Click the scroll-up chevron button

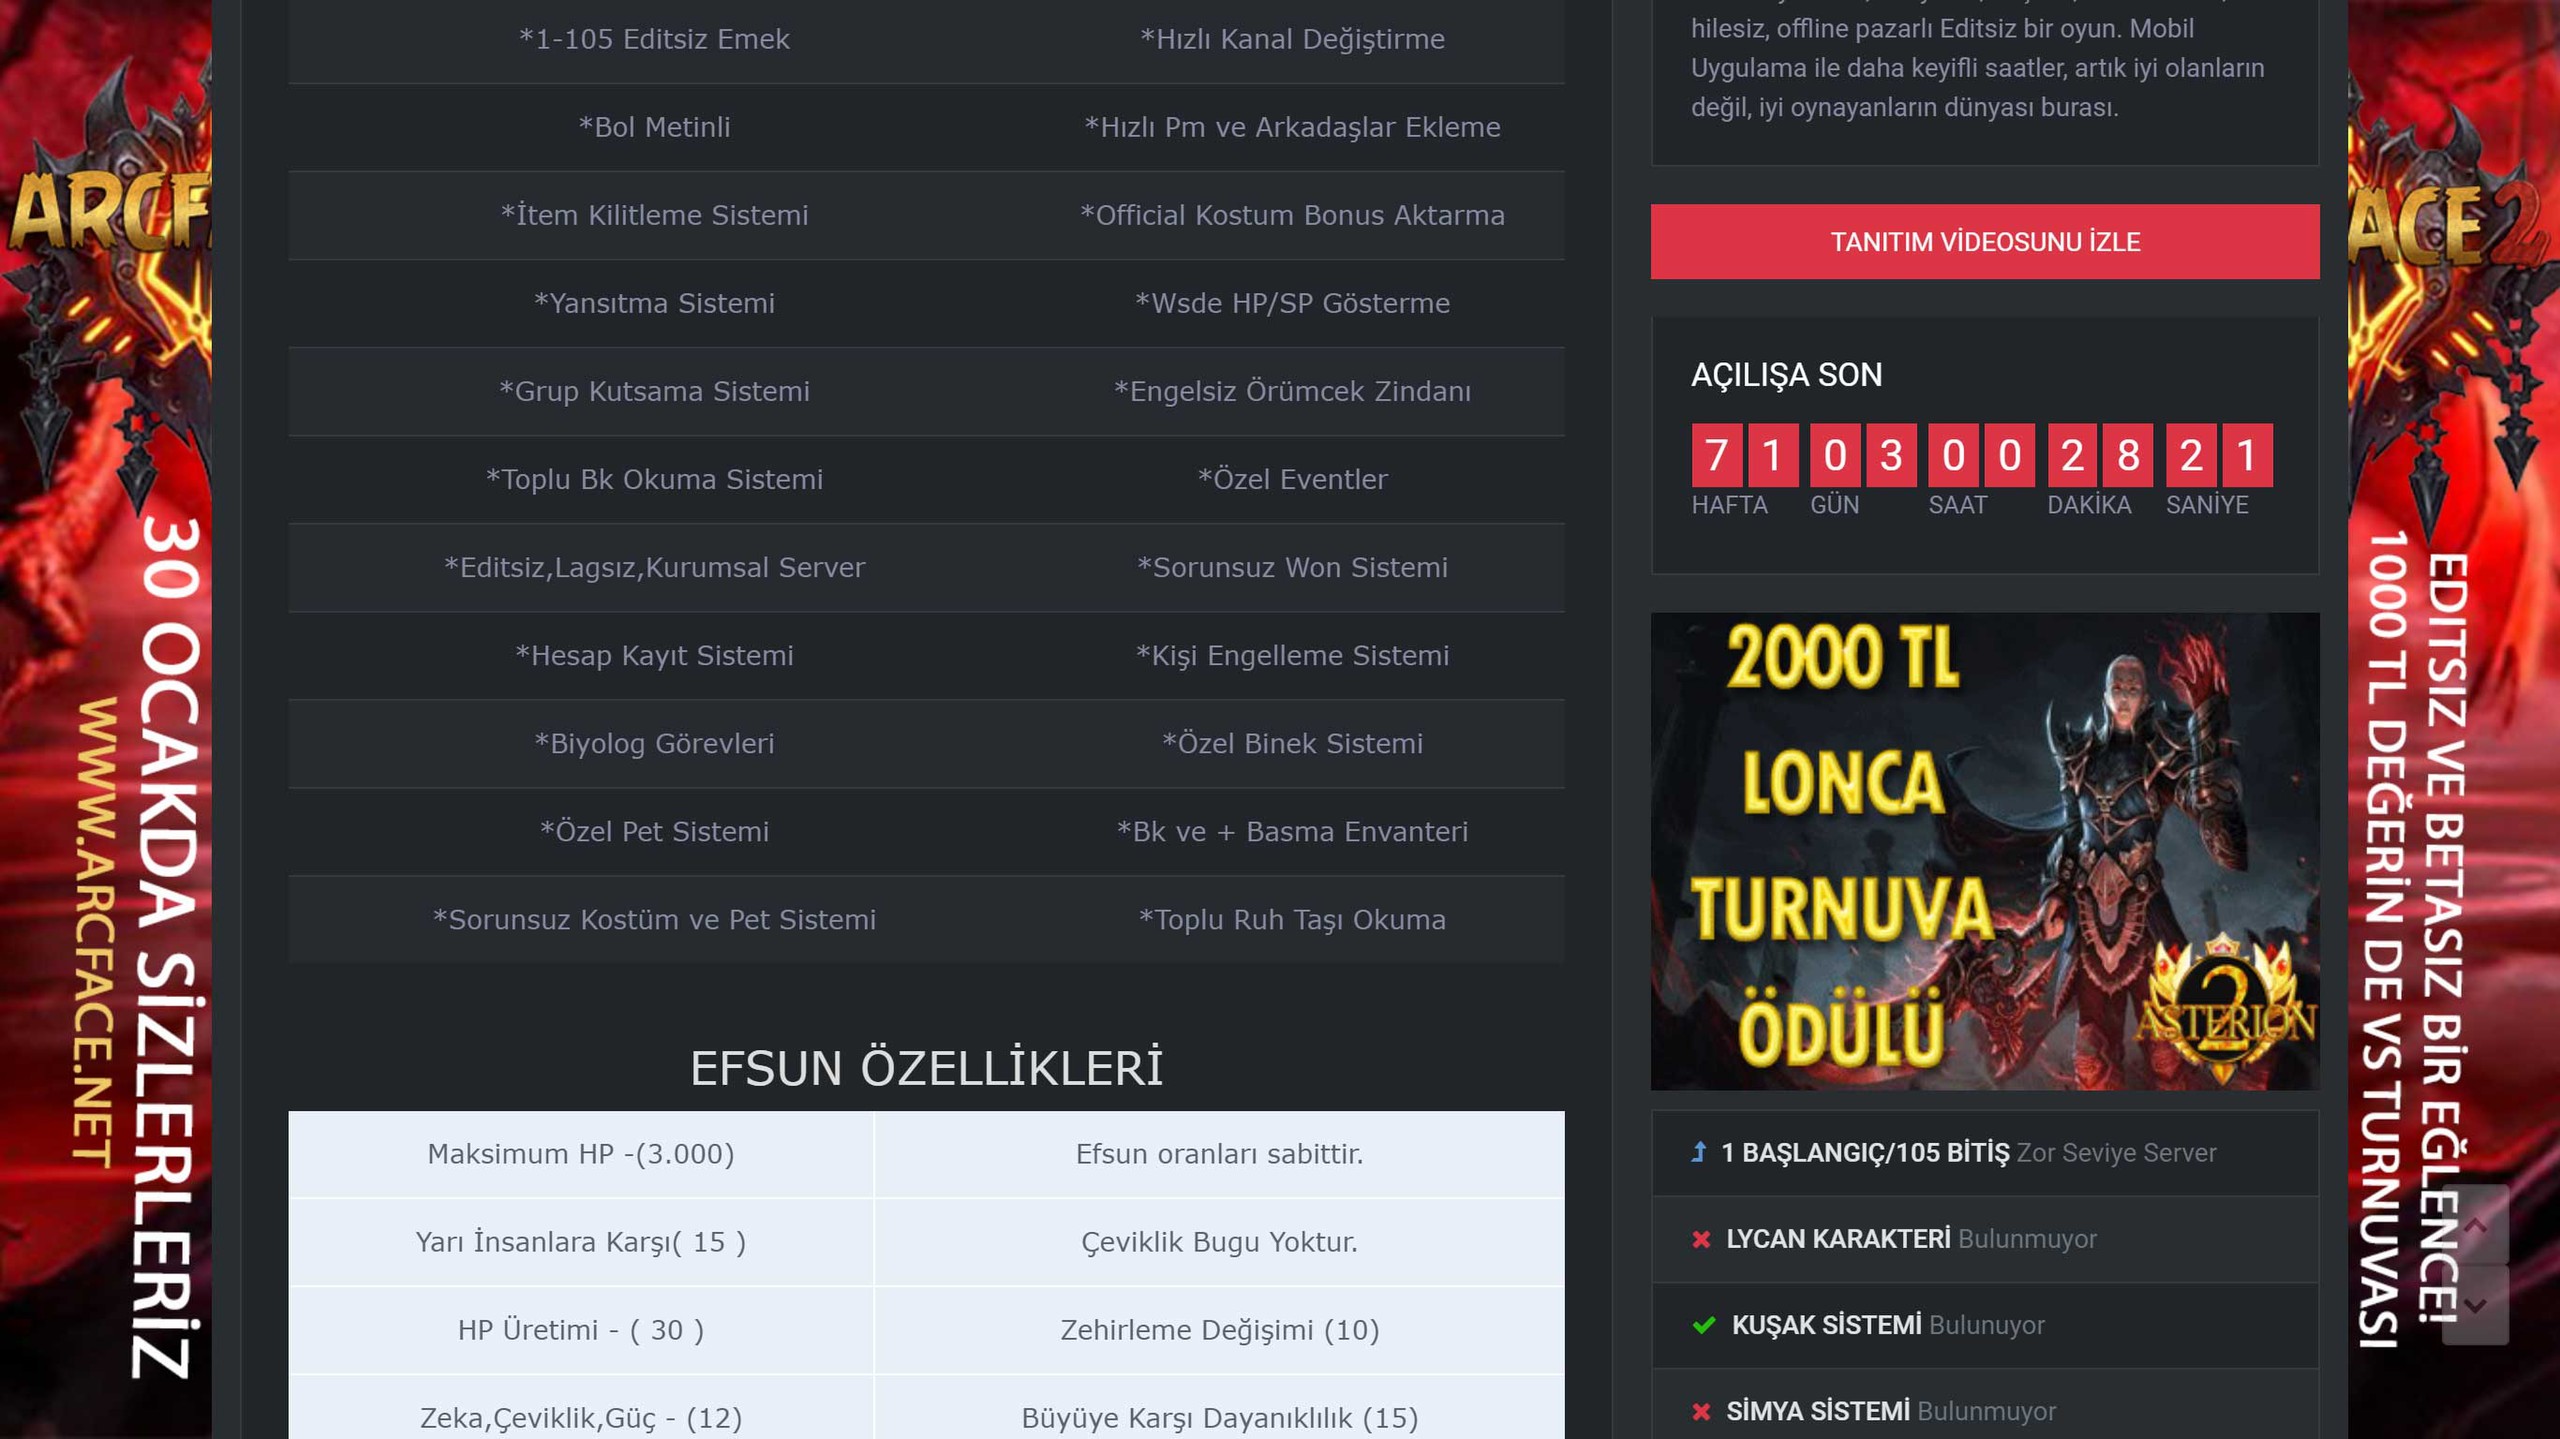coord(2475,1224)
